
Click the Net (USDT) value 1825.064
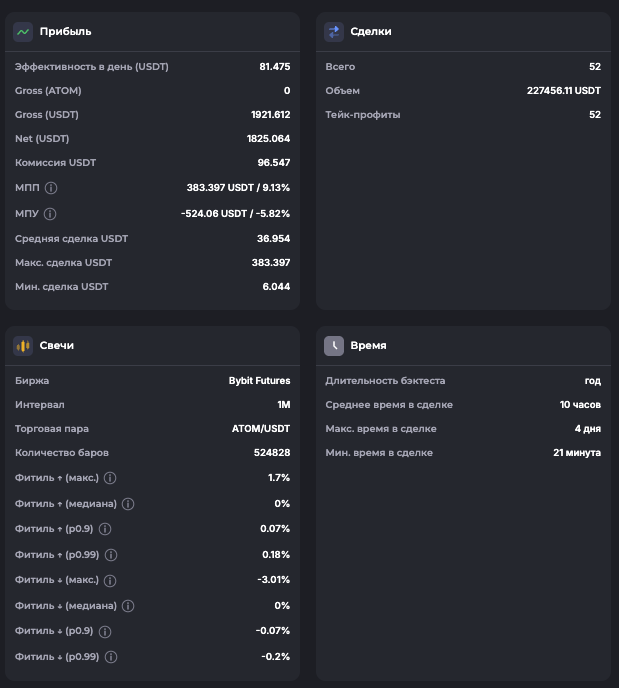[268, 139]
